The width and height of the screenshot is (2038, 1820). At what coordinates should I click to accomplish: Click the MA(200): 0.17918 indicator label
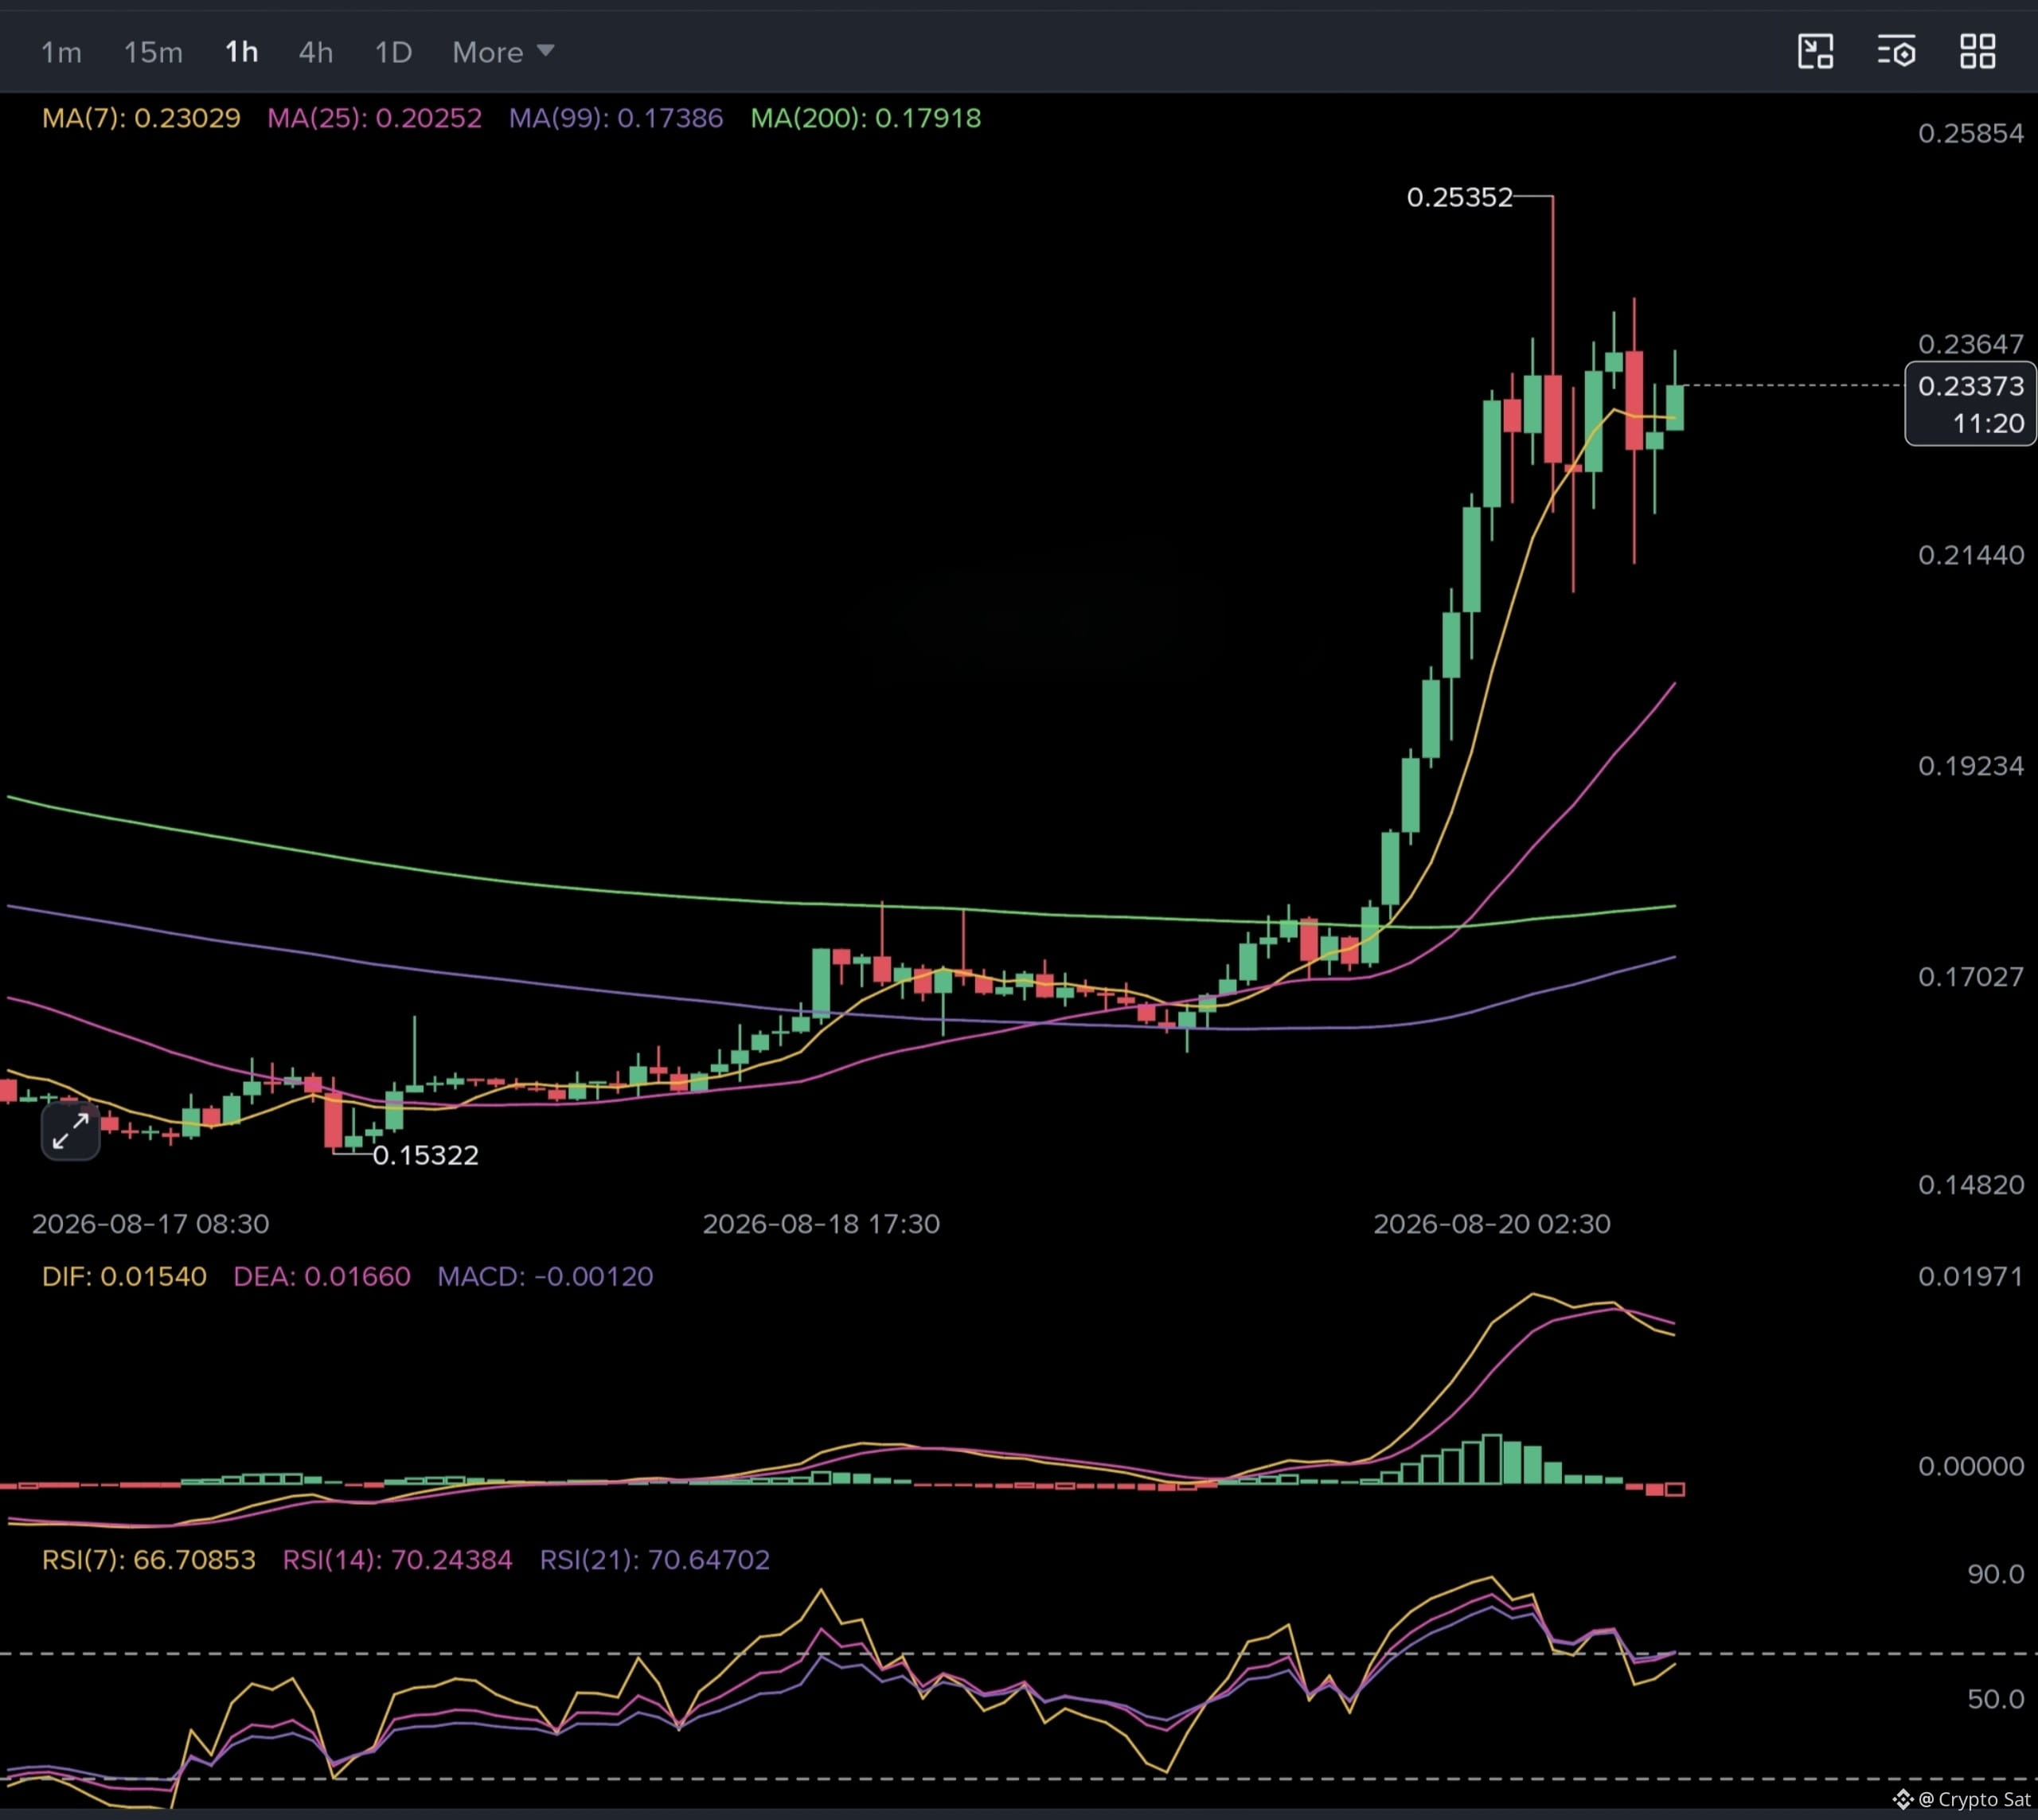[866, 118]
